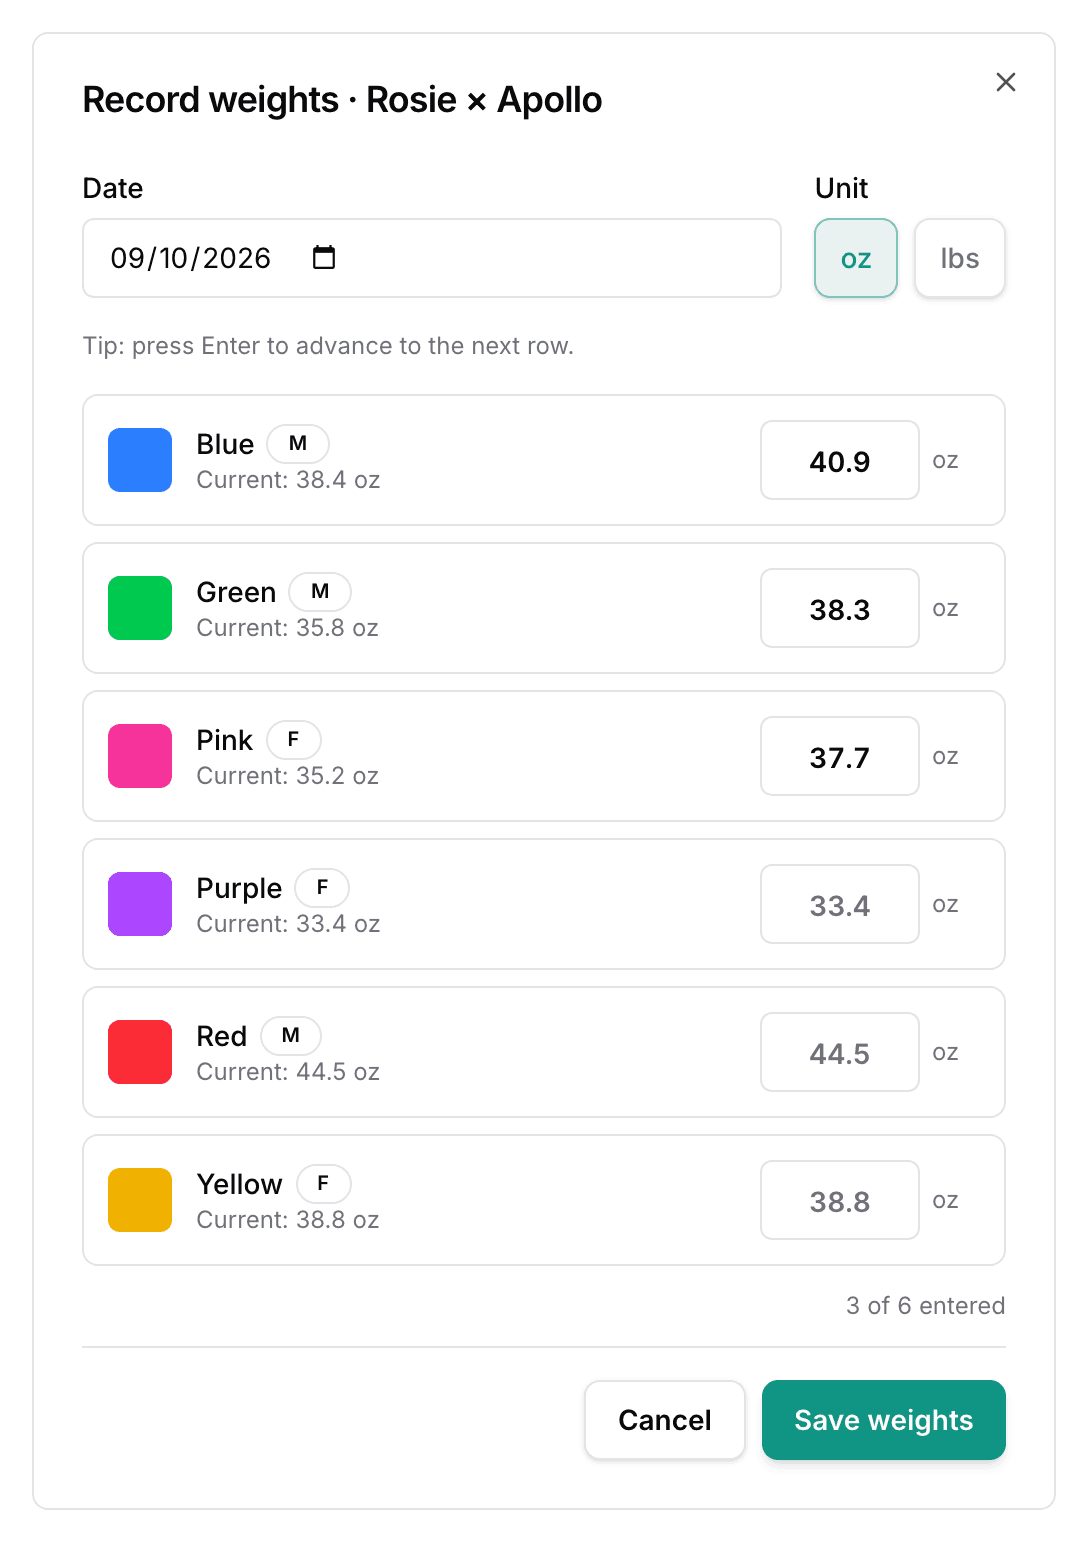Click Save weights button
Viewport: 1088px width, 1542px height.
884,1420
